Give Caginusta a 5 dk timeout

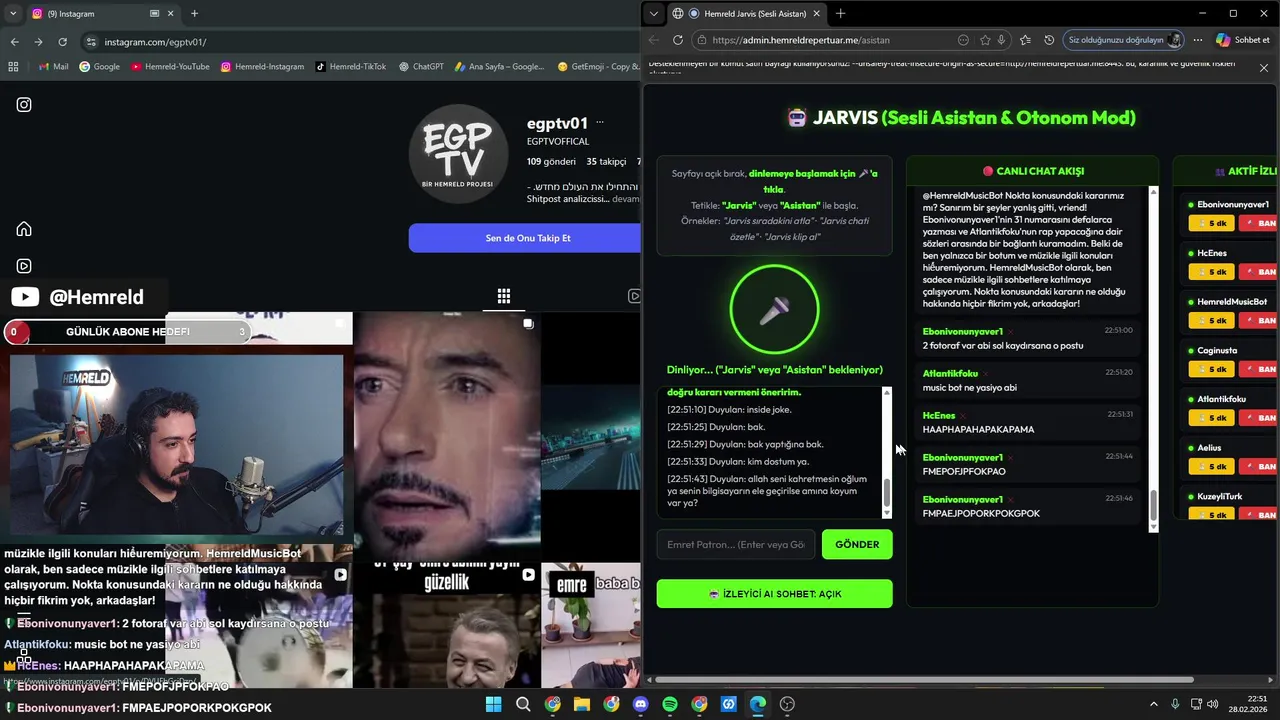1211,369
